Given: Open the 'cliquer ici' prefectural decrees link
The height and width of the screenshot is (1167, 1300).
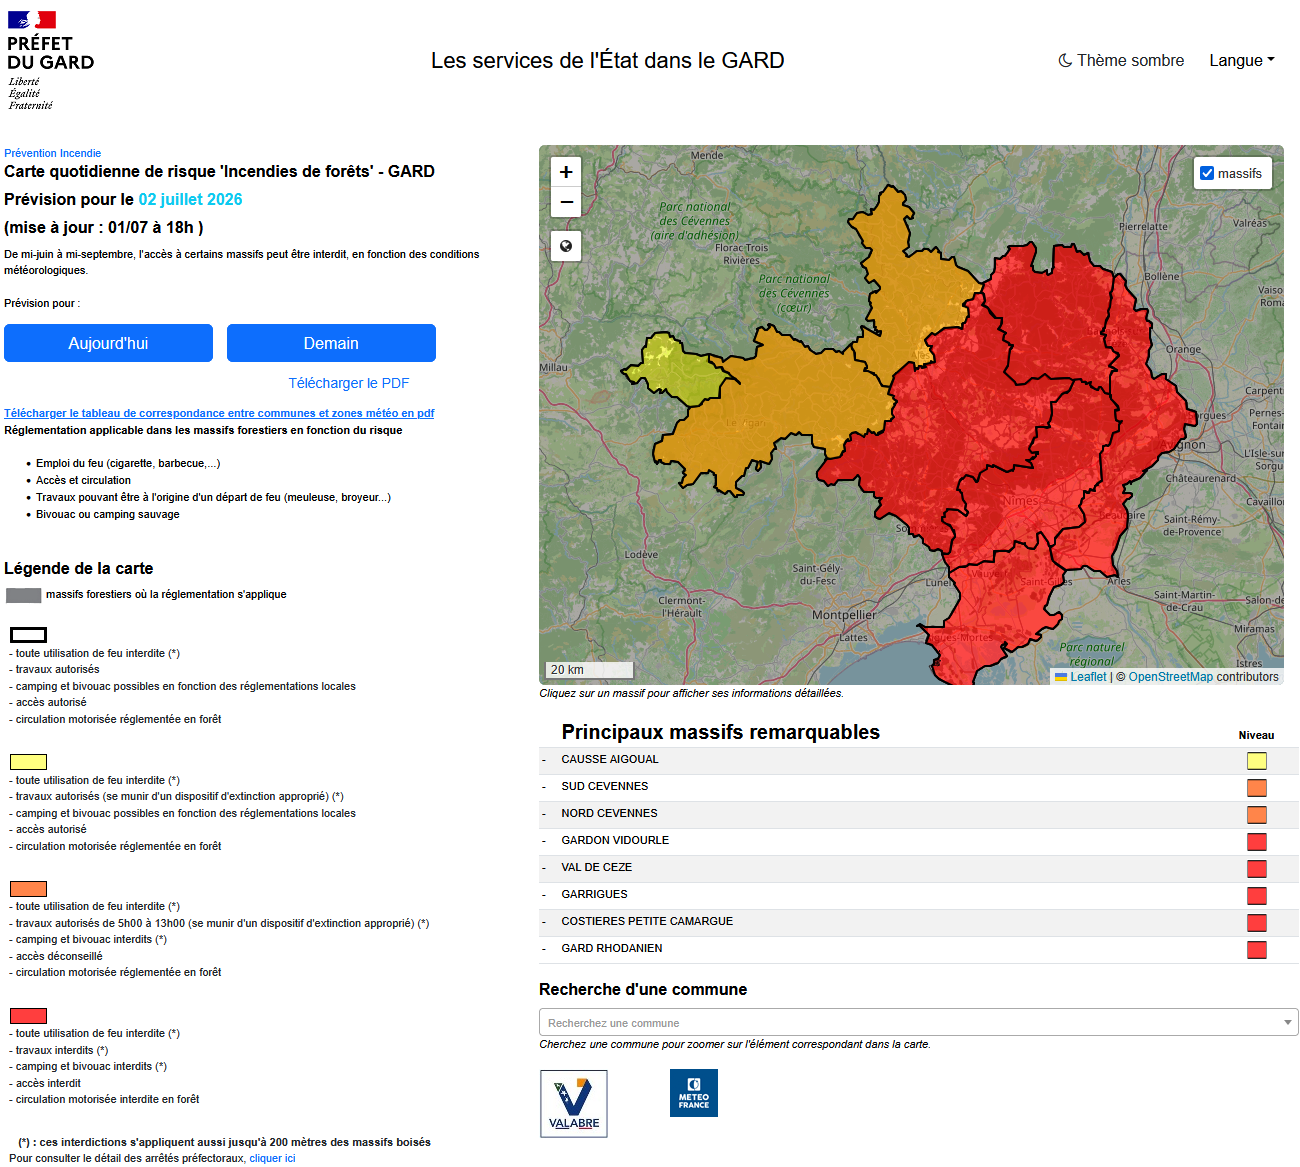Looking at the screenshot, I should coord(272,1158).
